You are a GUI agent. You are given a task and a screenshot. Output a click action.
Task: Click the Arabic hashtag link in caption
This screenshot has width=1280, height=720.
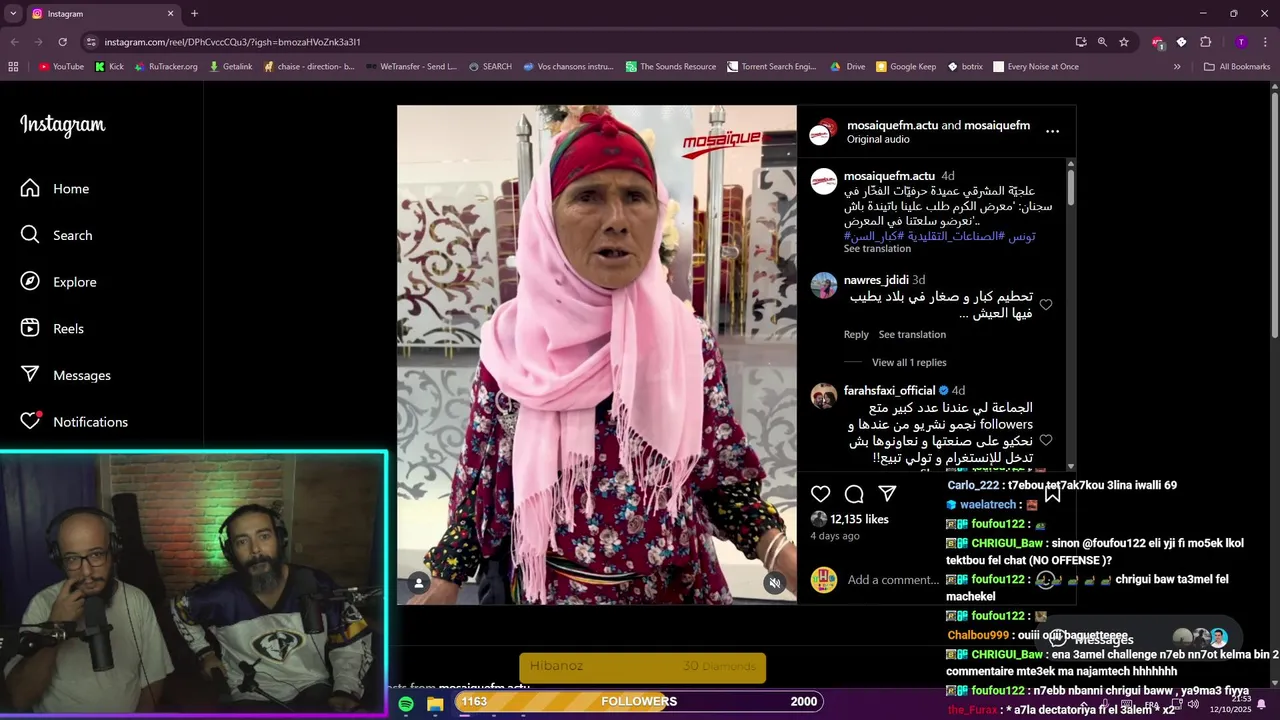click(939, 236)
